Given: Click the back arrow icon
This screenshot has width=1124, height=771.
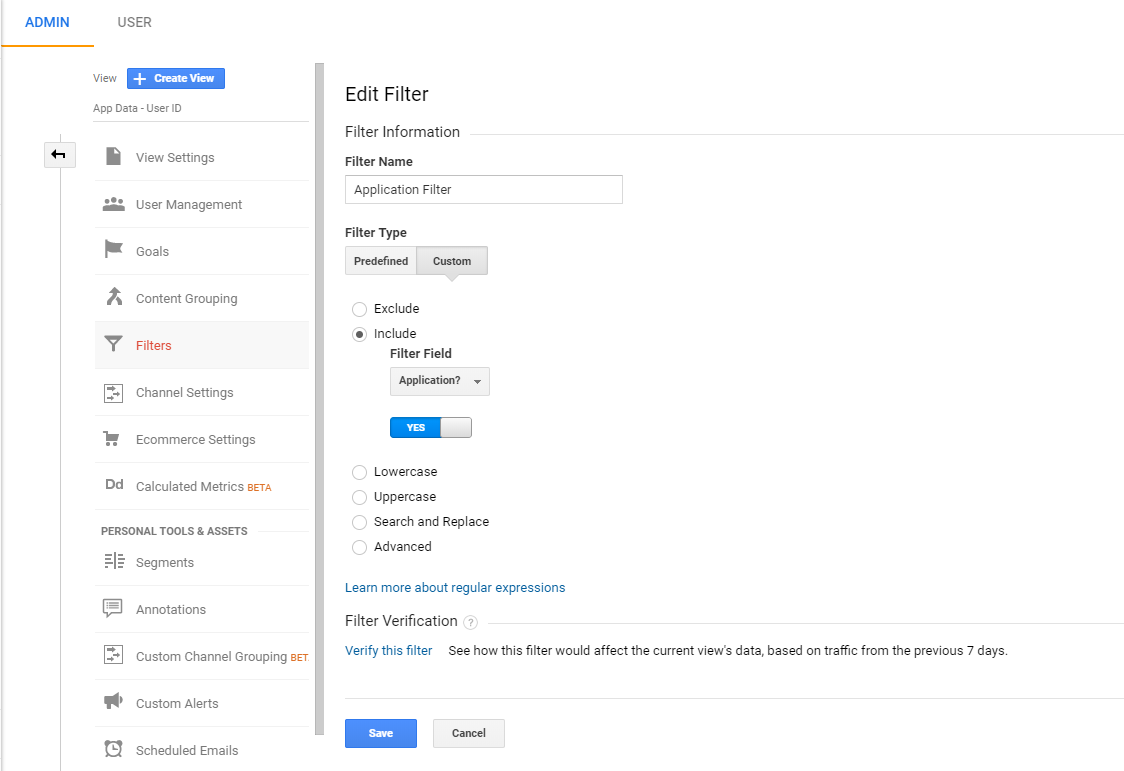Looking at the screenshot, I should click(59, 154).
